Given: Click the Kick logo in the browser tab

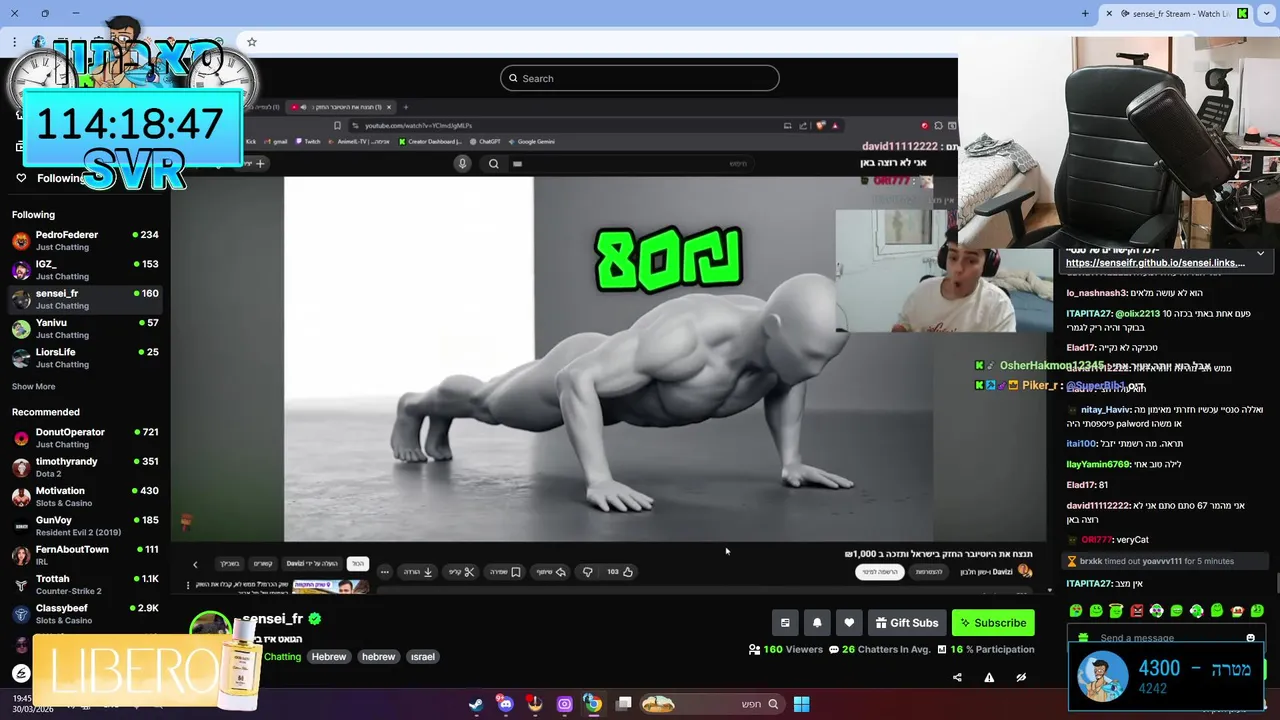Looking at the screenshot, I should pyautogui.click(x=1243, y=13).
